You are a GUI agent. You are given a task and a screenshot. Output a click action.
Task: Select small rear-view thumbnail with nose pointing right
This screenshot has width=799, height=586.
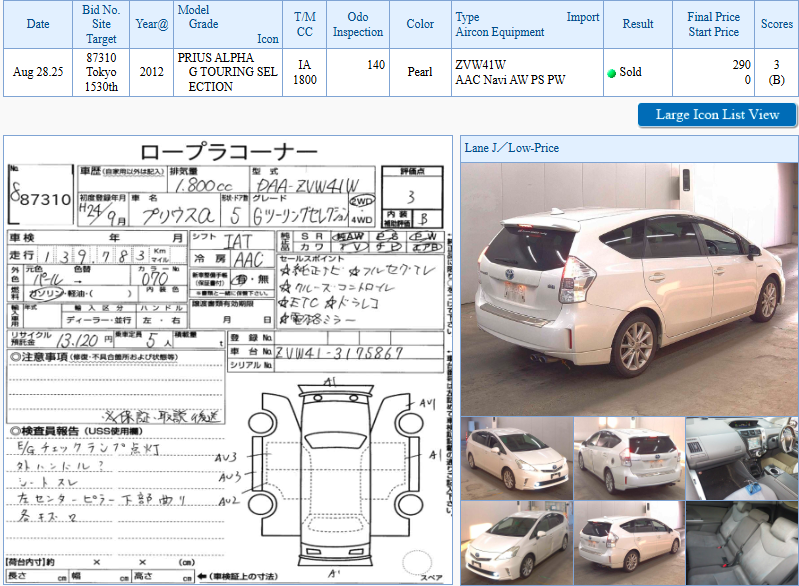pyautogui.click(x=628, y=542)
